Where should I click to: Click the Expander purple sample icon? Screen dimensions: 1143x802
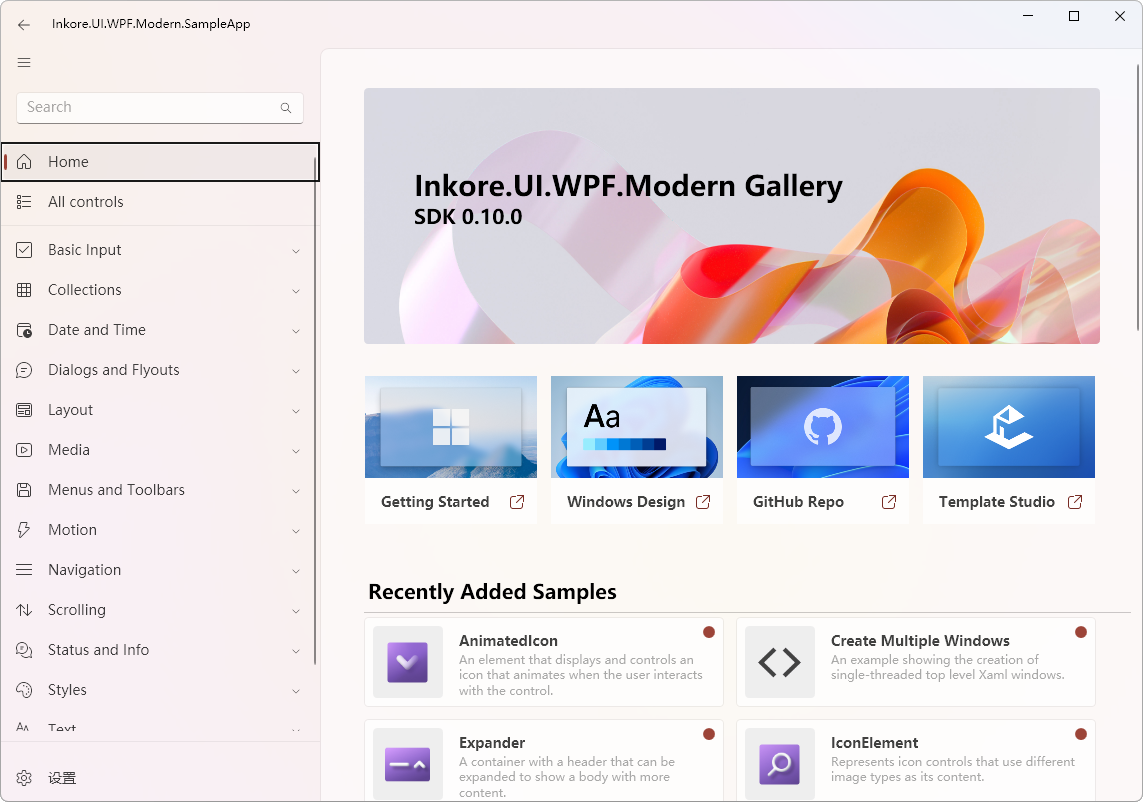pos(407,764)
